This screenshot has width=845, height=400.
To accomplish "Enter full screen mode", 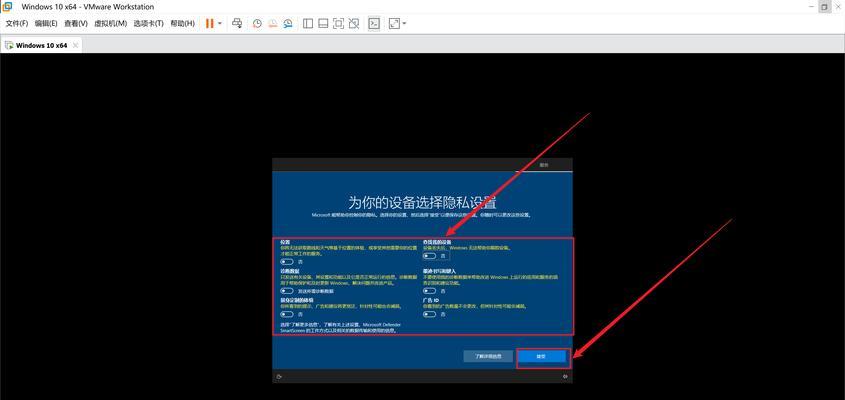I will point(338,23).
